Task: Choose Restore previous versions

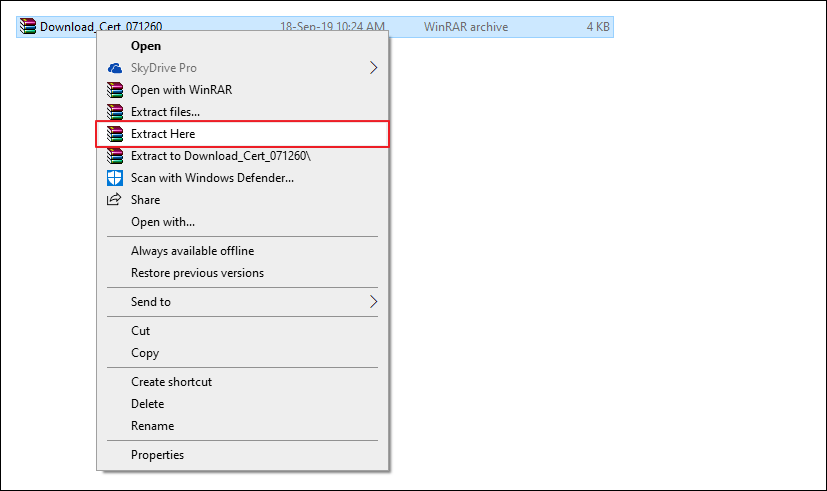Action: click(x=243, y=273)
